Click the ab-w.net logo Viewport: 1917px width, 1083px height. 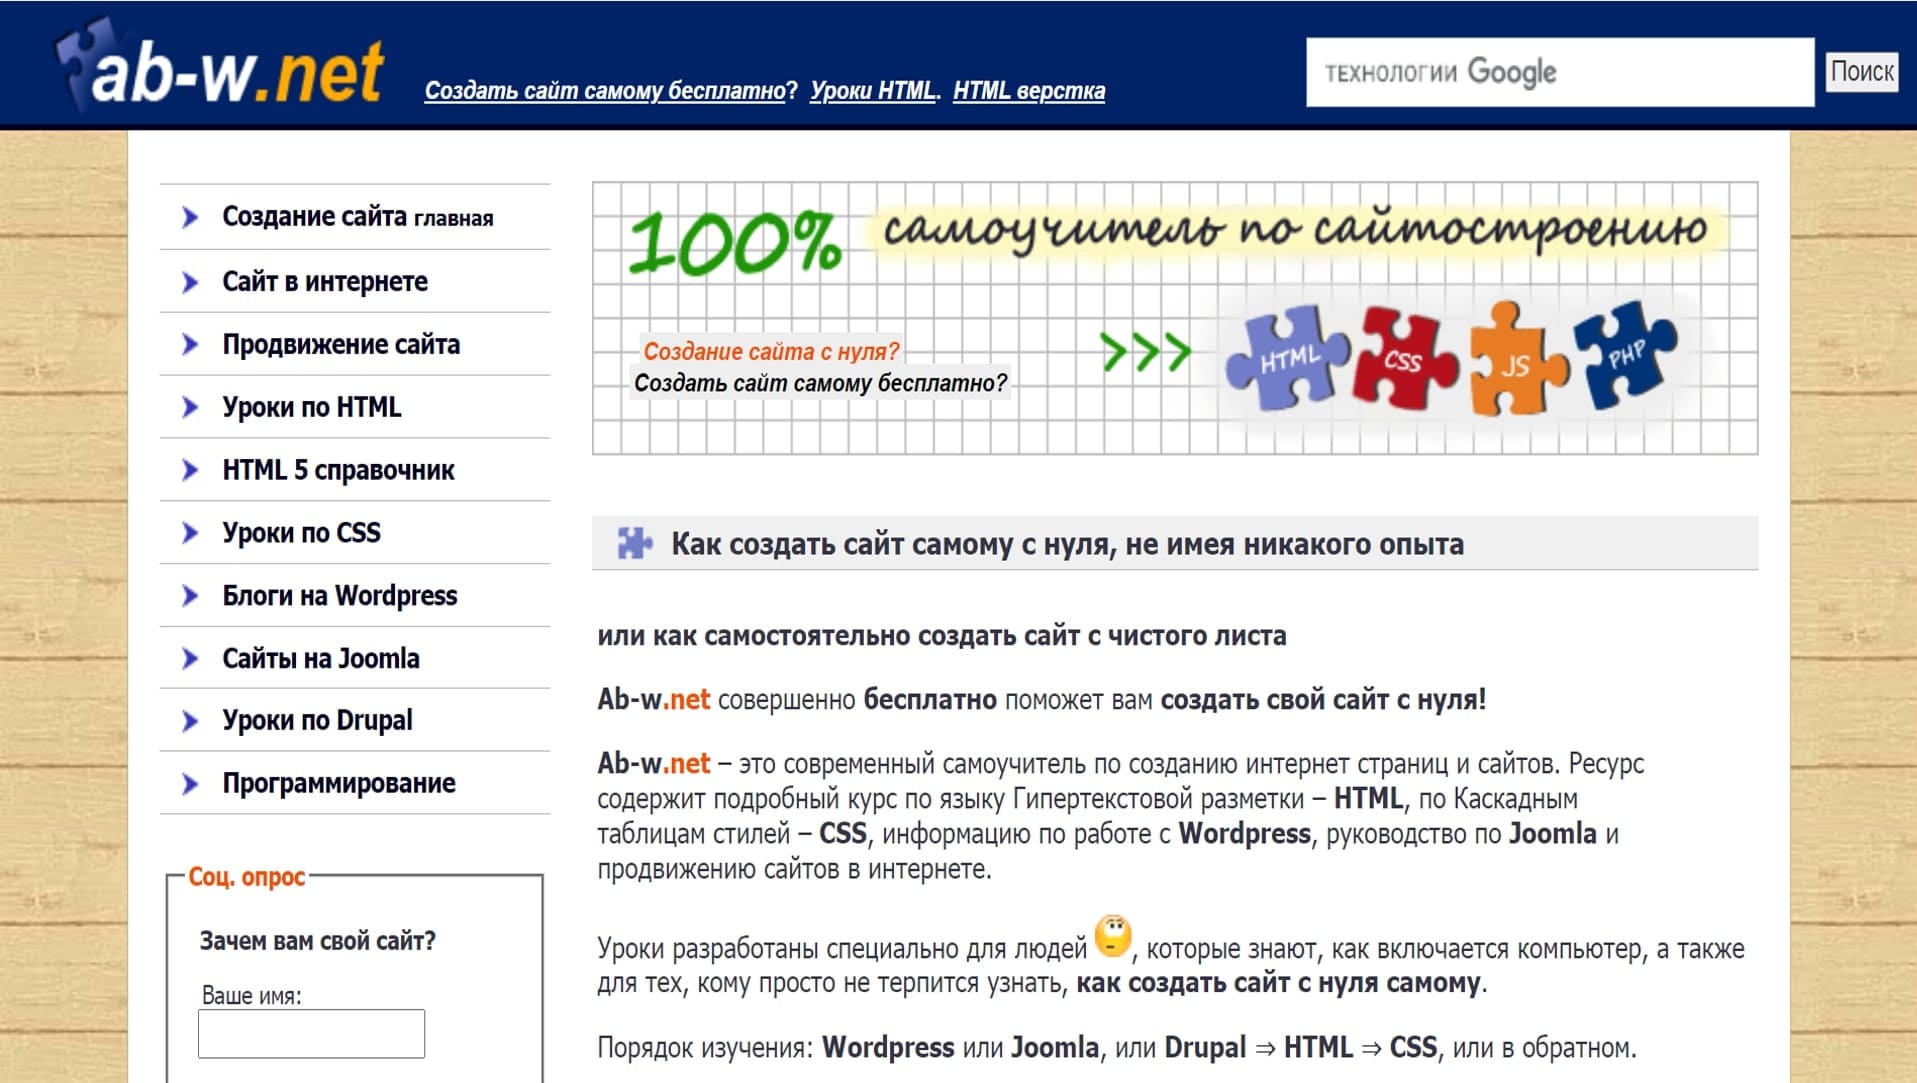click(x=220, y=66)
